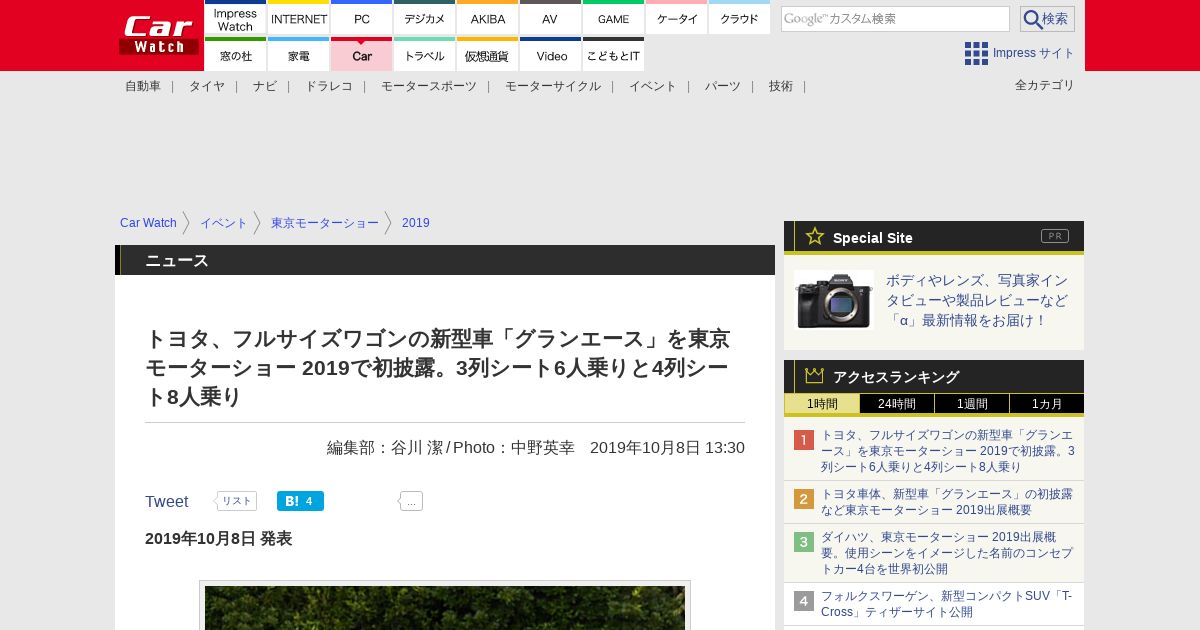Open the 仮想通貨 Watch tab
This screenshot has width=1200, height=630.
coord(487,56)
